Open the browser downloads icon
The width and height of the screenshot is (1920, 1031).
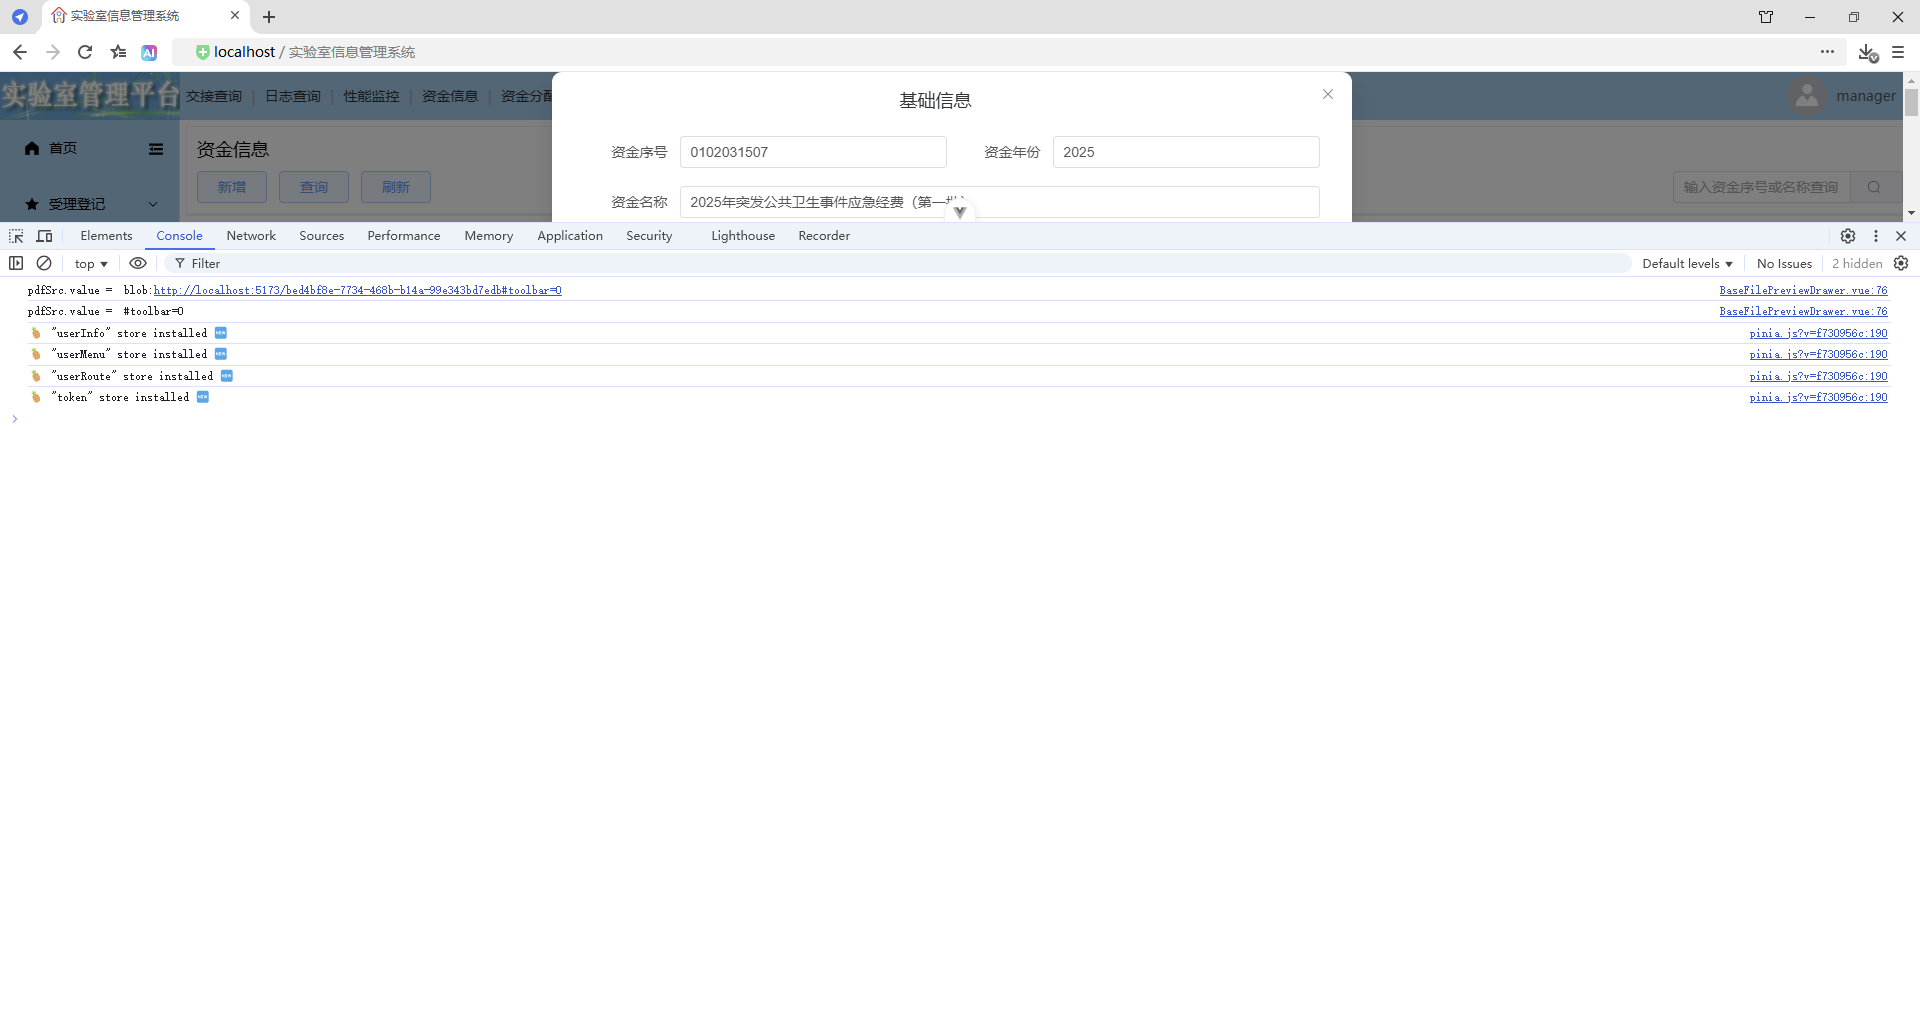1869,52
